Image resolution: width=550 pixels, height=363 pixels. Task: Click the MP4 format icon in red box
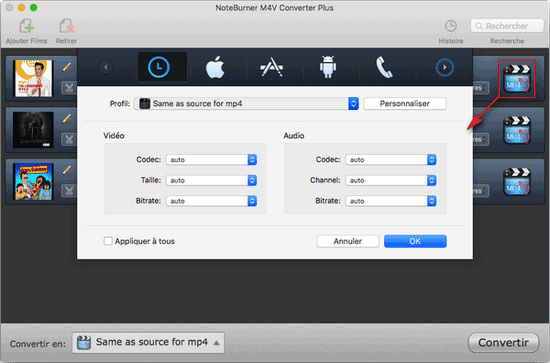[517, 79]
